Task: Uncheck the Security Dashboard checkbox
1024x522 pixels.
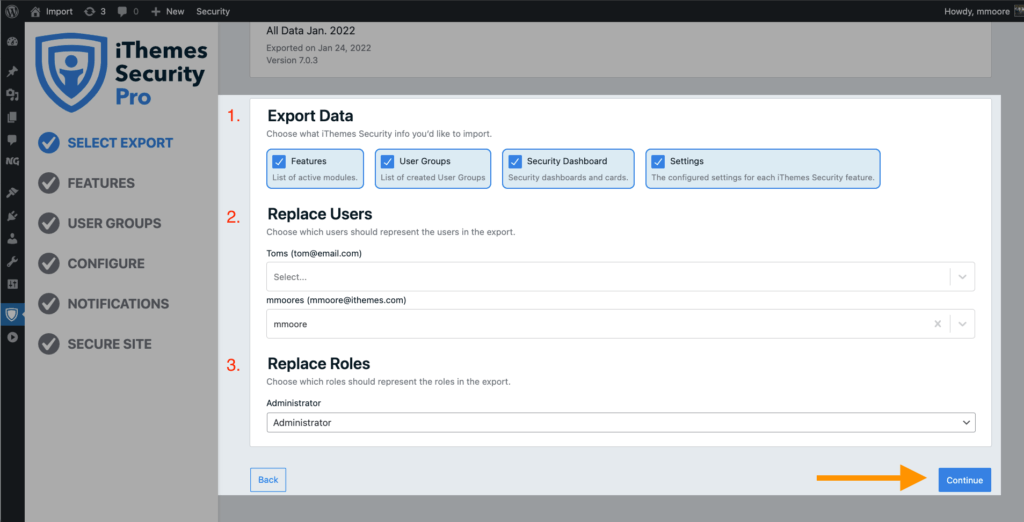Action: point(515,161)
